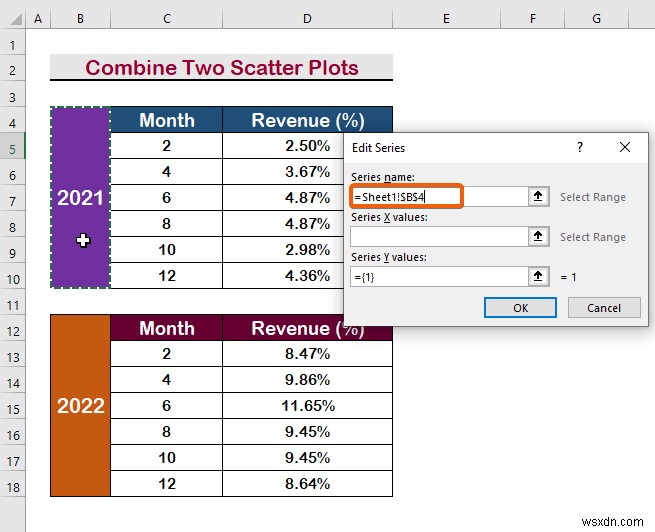Select row 12 header
Viewport: 655px width, 532px height.
click(x=13, y=332)
